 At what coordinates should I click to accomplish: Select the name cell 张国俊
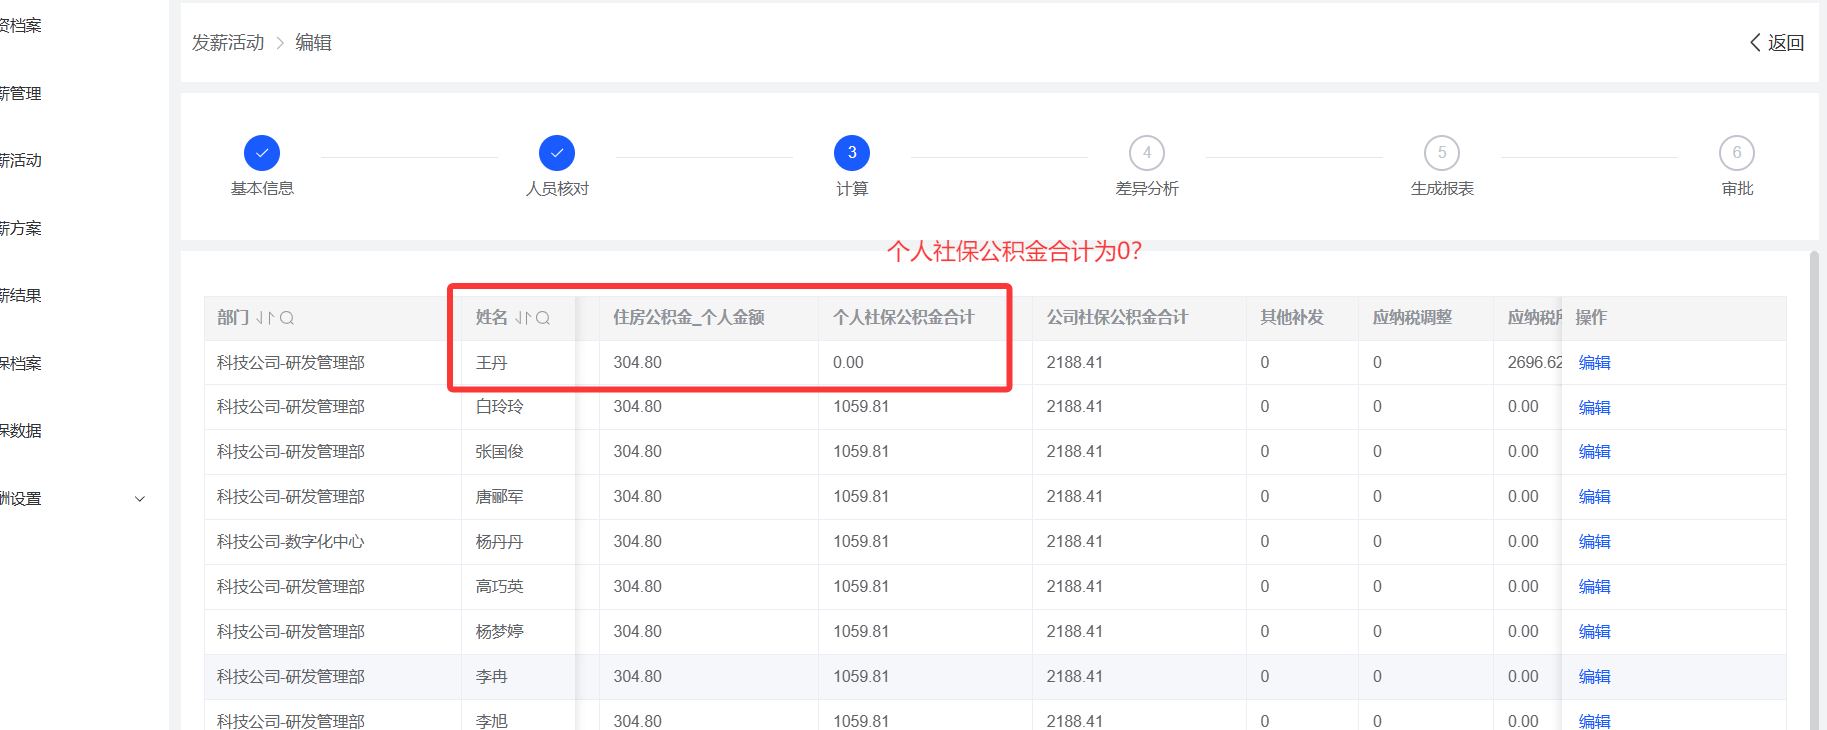tap(499, 452)
